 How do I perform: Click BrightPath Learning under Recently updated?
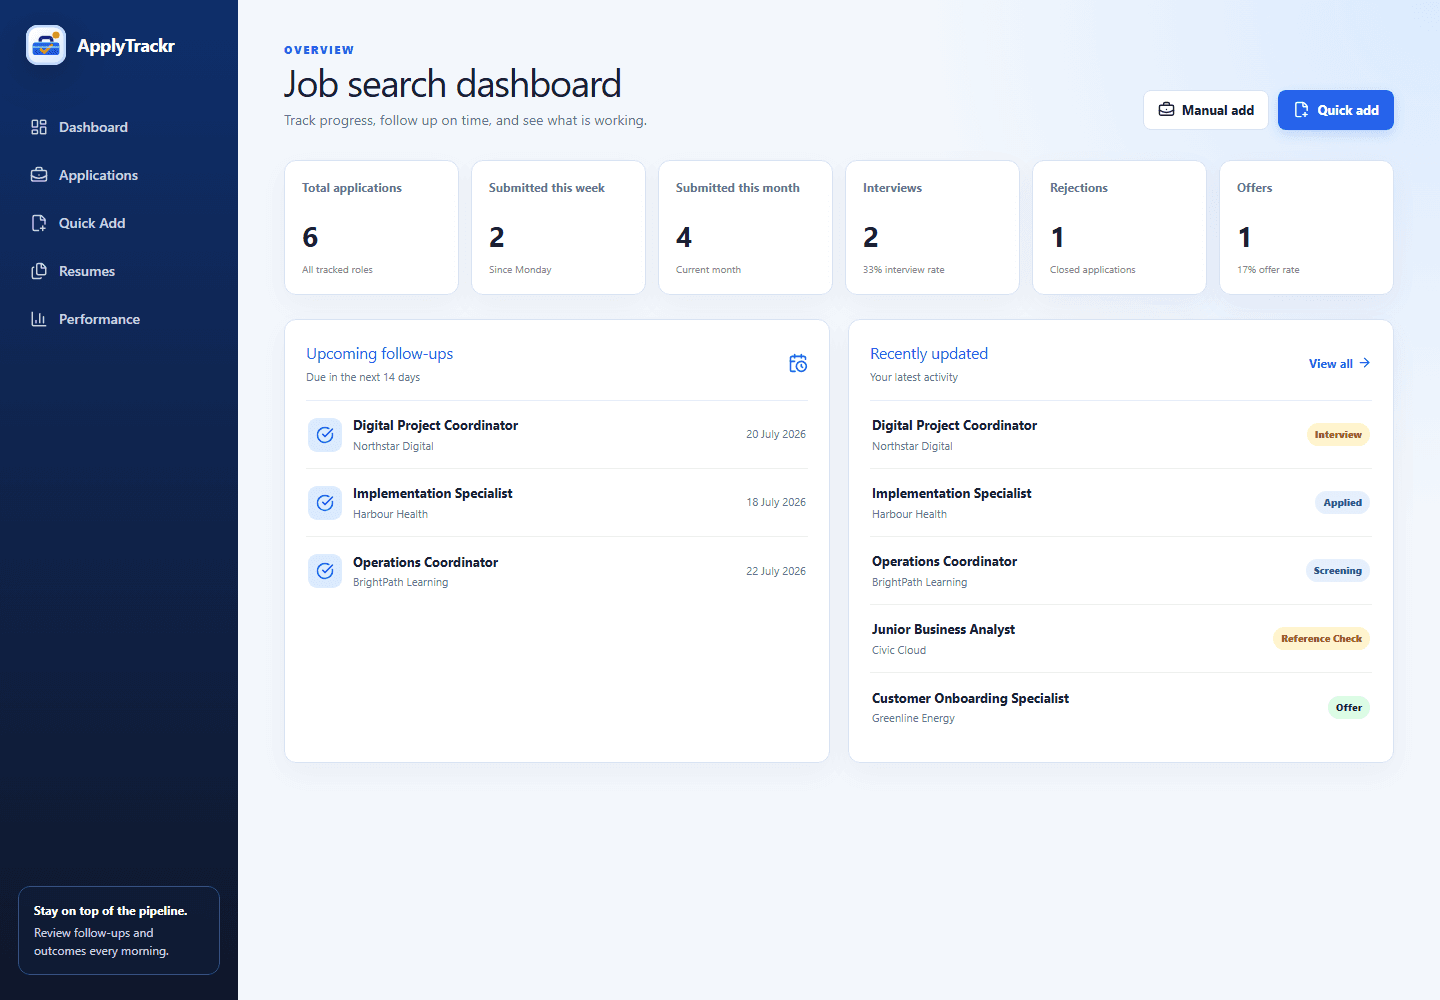[919, 582]
